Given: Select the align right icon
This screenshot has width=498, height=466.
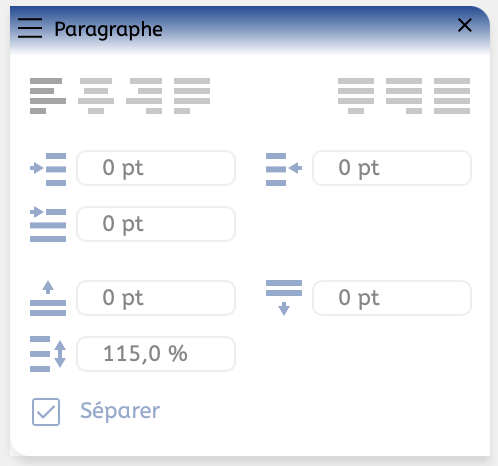Looking at the screenshot, I should 144,96.
